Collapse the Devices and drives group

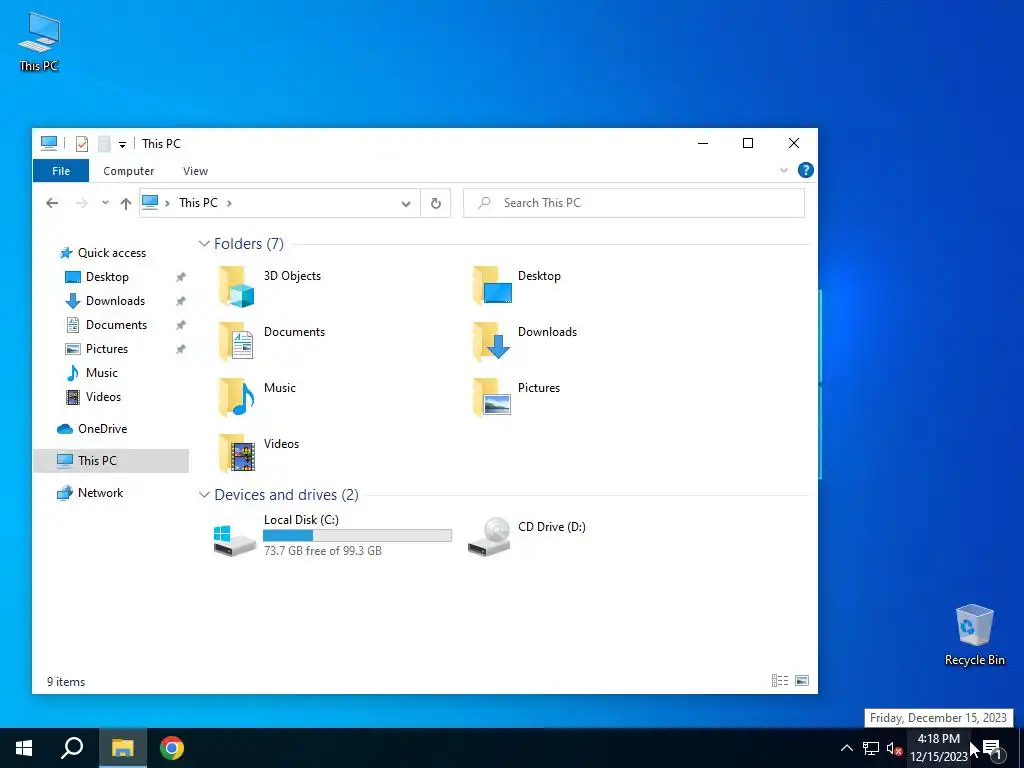coord(204,494)
